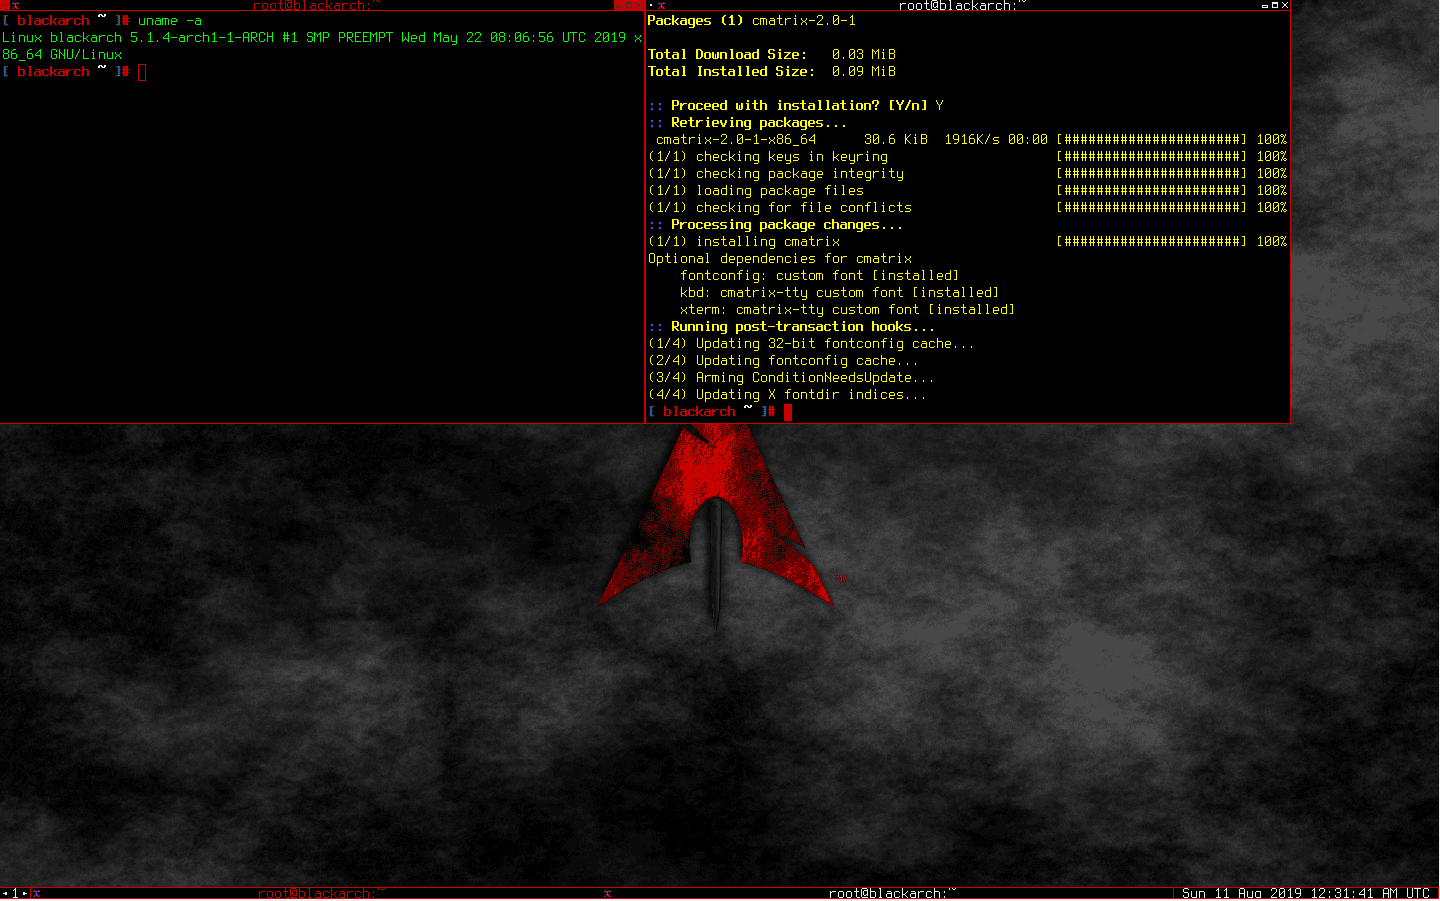This screenshot has height=901, width=1440.
Task: Click the '30.6 KiB' download size value
Action: tap(896, 140)
